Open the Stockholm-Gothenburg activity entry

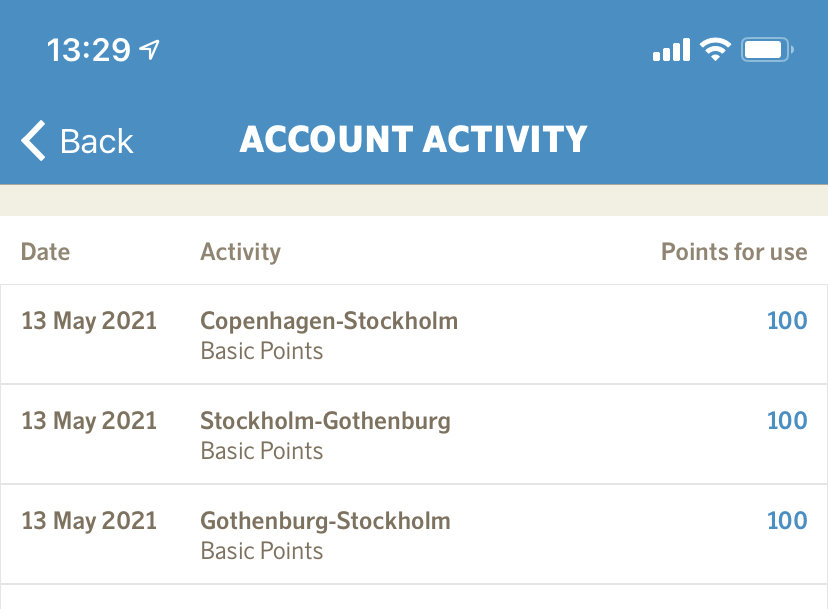point(325,421)
